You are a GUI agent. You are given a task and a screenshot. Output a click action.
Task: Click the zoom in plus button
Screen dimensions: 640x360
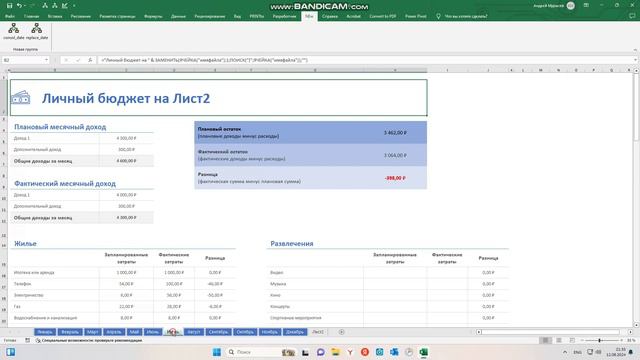coord(621,340)
